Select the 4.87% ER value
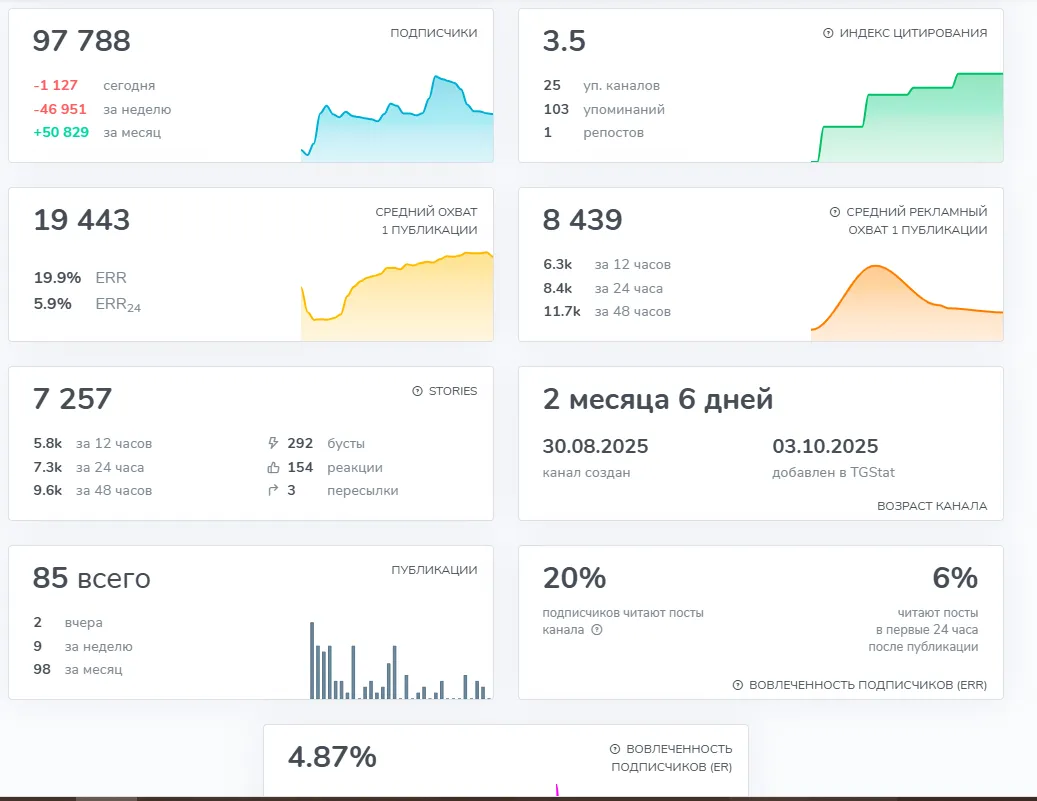The width and height of the screenshot is (1037, 801). click(332, 757)
